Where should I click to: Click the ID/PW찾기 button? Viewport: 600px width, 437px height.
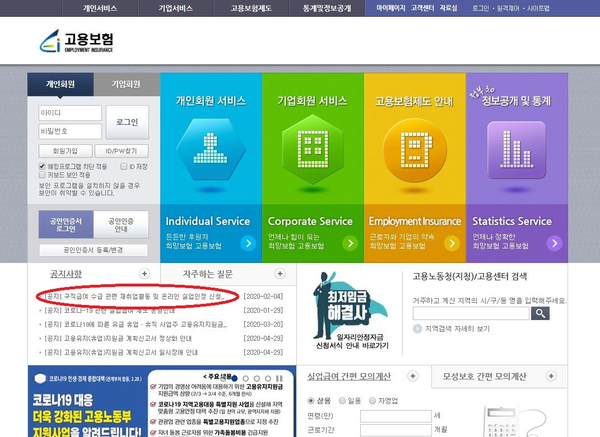(121, 151)
